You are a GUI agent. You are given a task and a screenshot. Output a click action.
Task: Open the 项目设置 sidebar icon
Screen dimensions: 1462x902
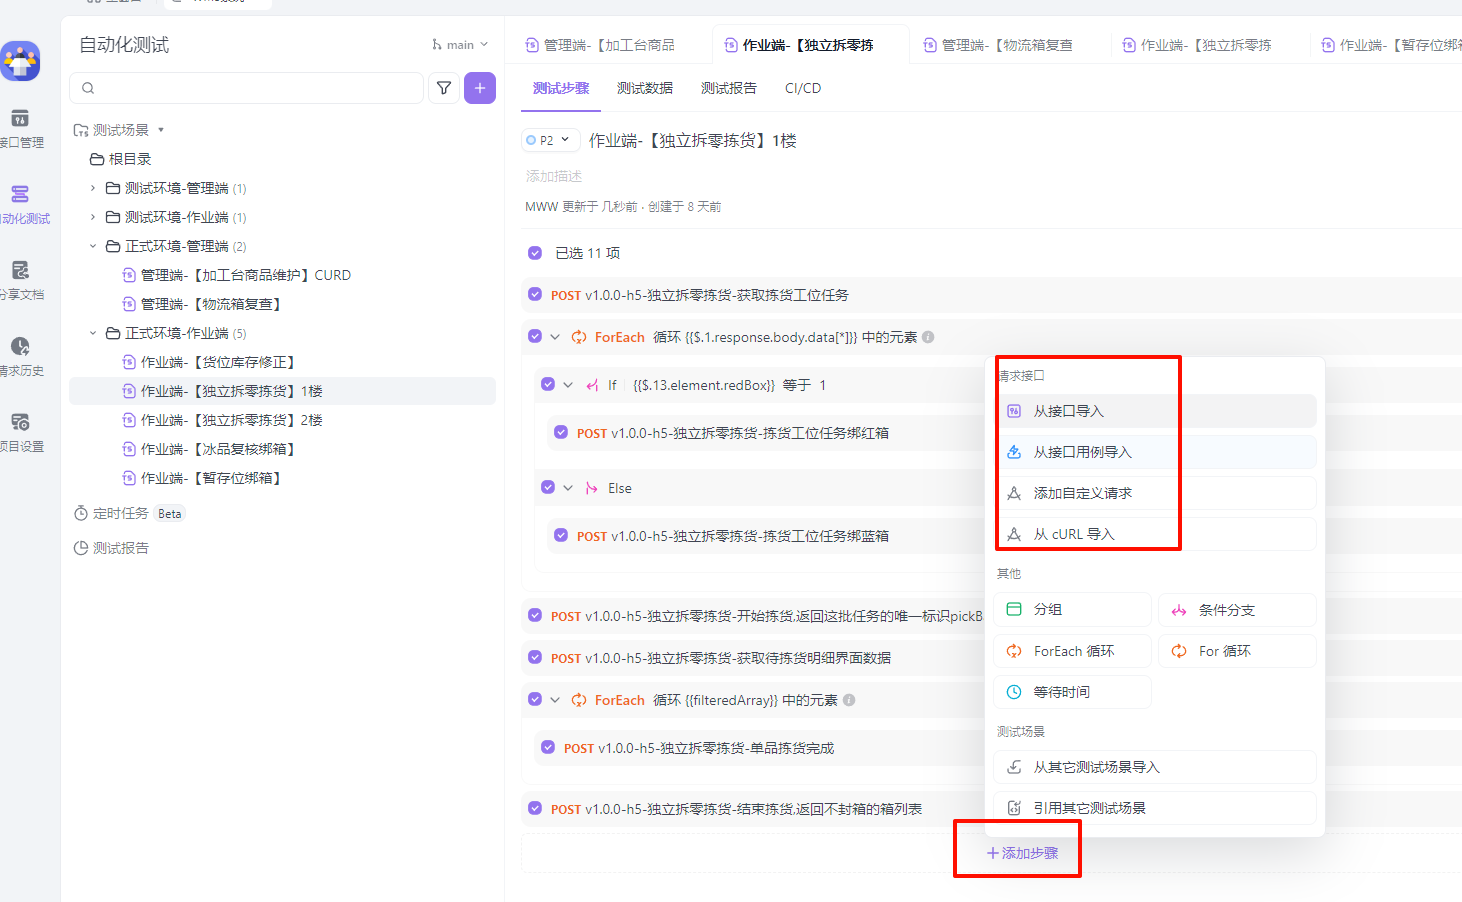click(x=20, y=422)
